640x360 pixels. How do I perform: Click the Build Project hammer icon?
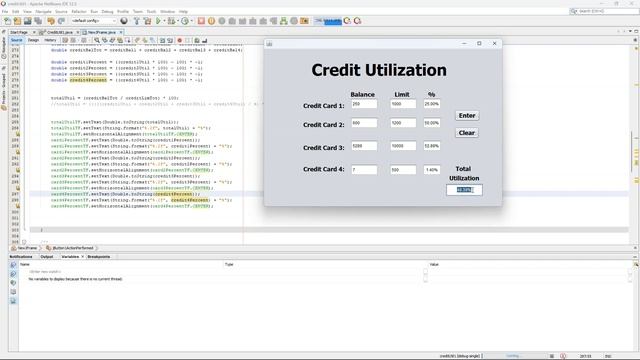click(x=137, y=21)
